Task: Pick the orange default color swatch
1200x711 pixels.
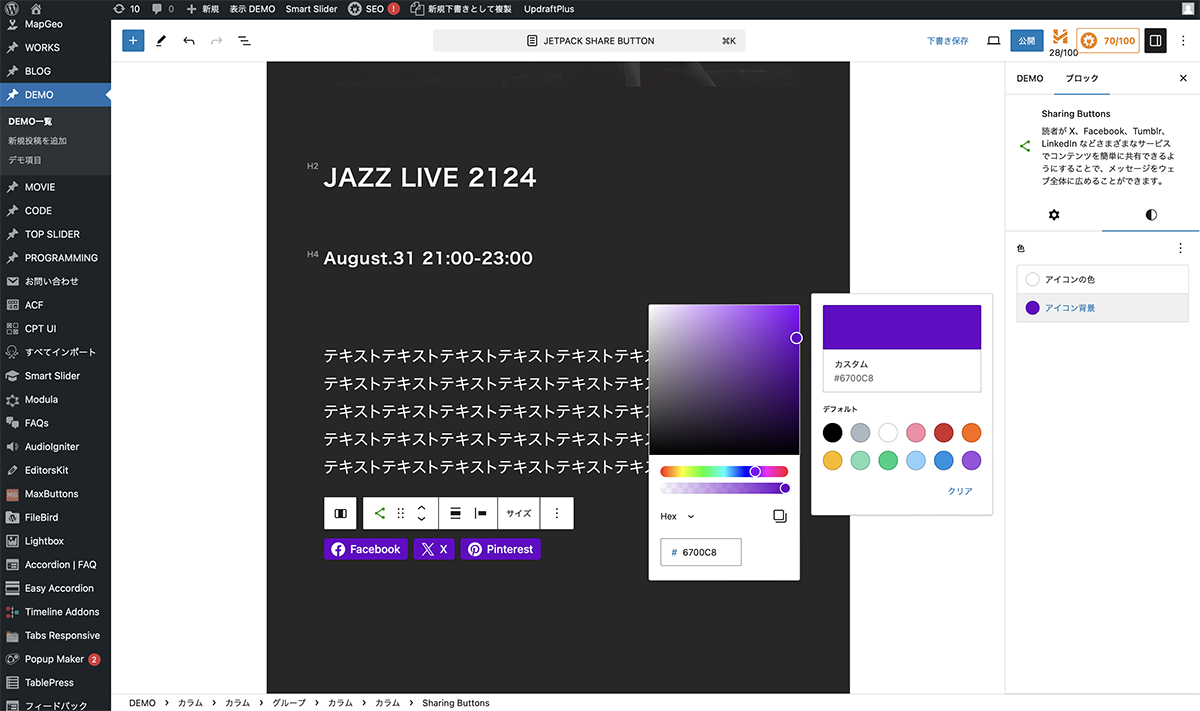Action: (x=971, y=433)
